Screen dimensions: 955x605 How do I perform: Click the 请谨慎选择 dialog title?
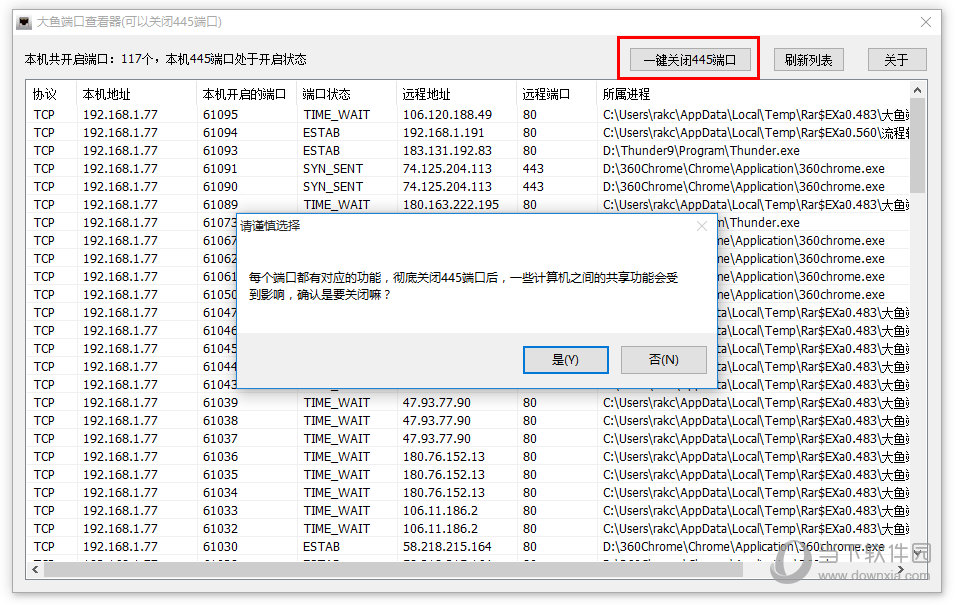270,226
